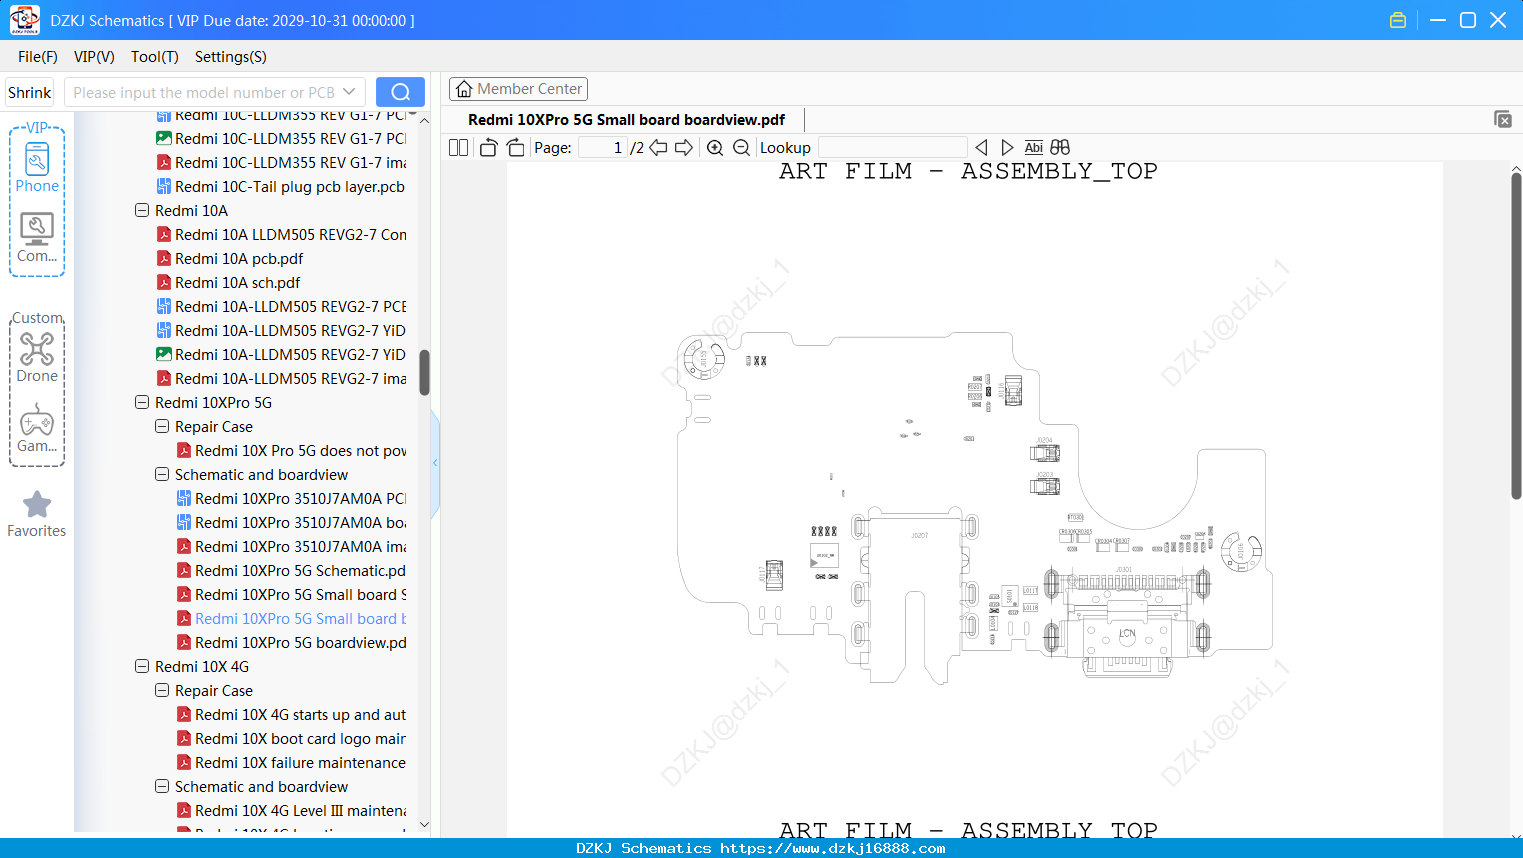1523x858 pixels.
Task: Select highlighted Redmi 10XPro 5G Small board item
Action: point(301,618)
